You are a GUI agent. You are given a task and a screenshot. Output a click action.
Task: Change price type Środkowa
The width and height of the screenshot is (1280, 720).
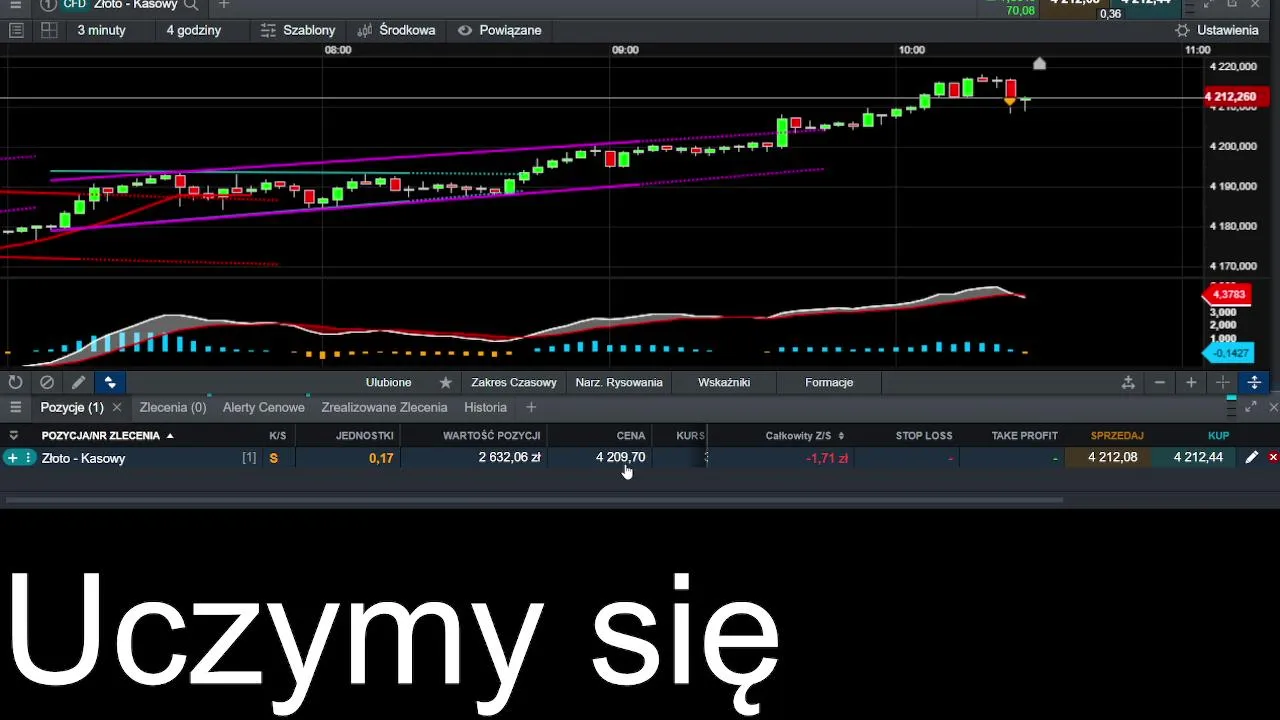[x=396, y=30]
